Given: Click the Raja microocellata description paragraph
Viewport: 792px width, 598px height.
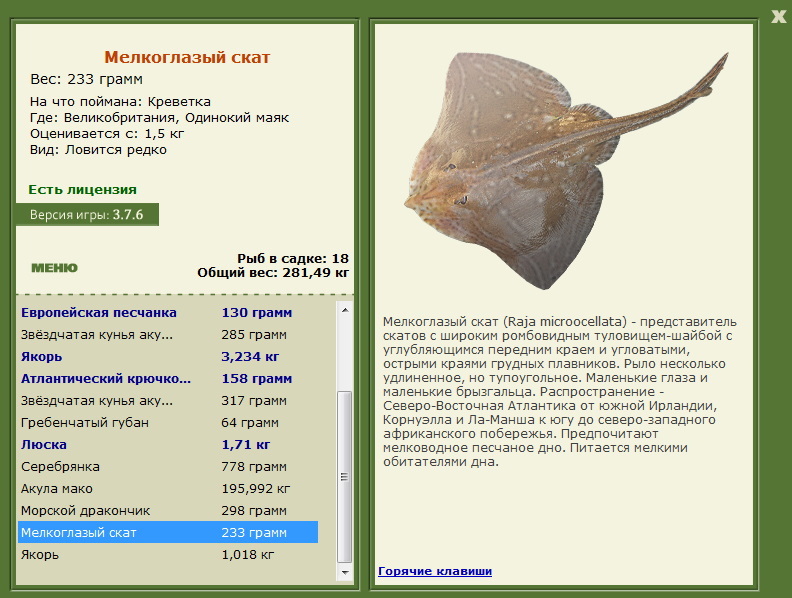Looking at the screenshot, I should click(560, 391).
